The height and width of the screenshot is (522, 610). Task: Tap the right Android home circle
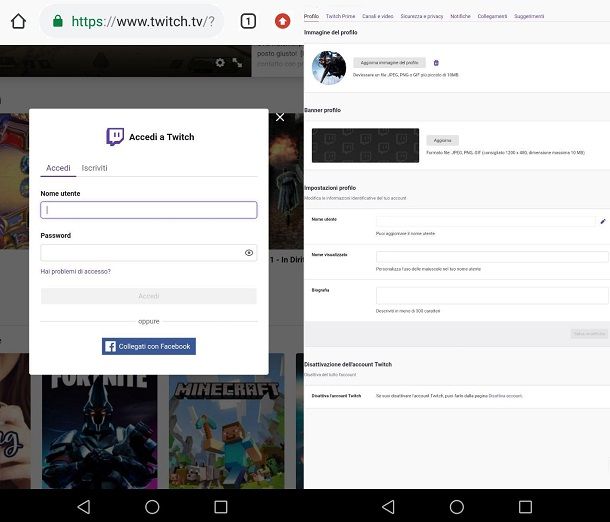[x=457, y=506]
